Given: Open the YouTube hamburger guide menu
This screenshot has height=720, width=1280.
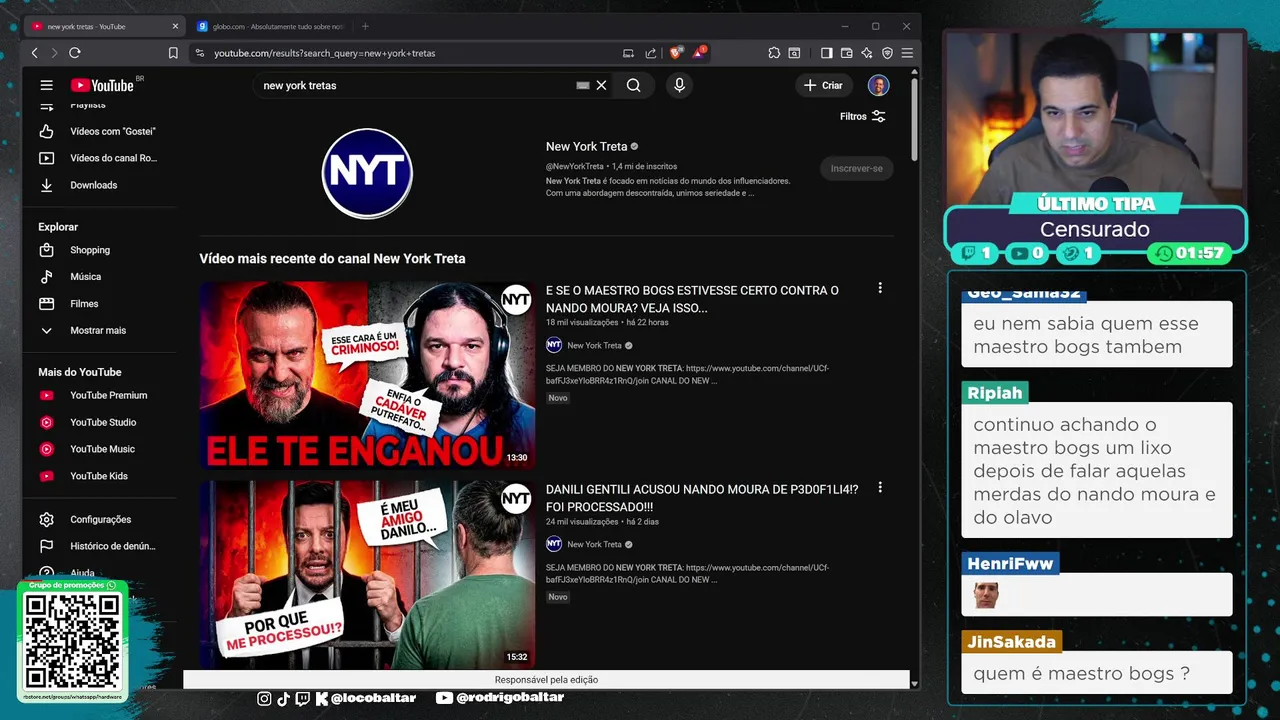Looking at the screenshot, I should [46, 85].
